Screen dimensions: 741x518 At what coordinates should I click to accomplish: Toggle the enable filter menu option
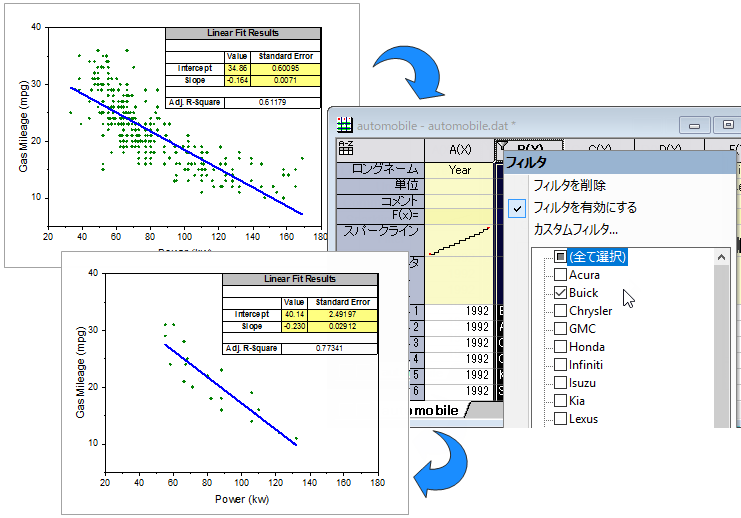click(x=585, y=207)
